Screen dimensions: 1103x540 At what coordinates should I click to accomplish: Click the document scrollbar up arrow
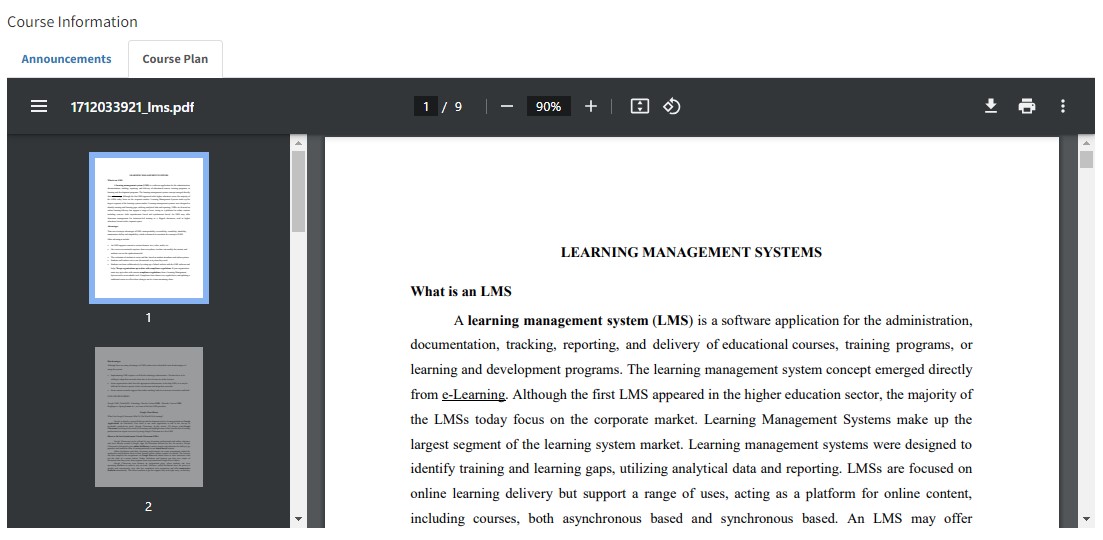(1087, 144)
